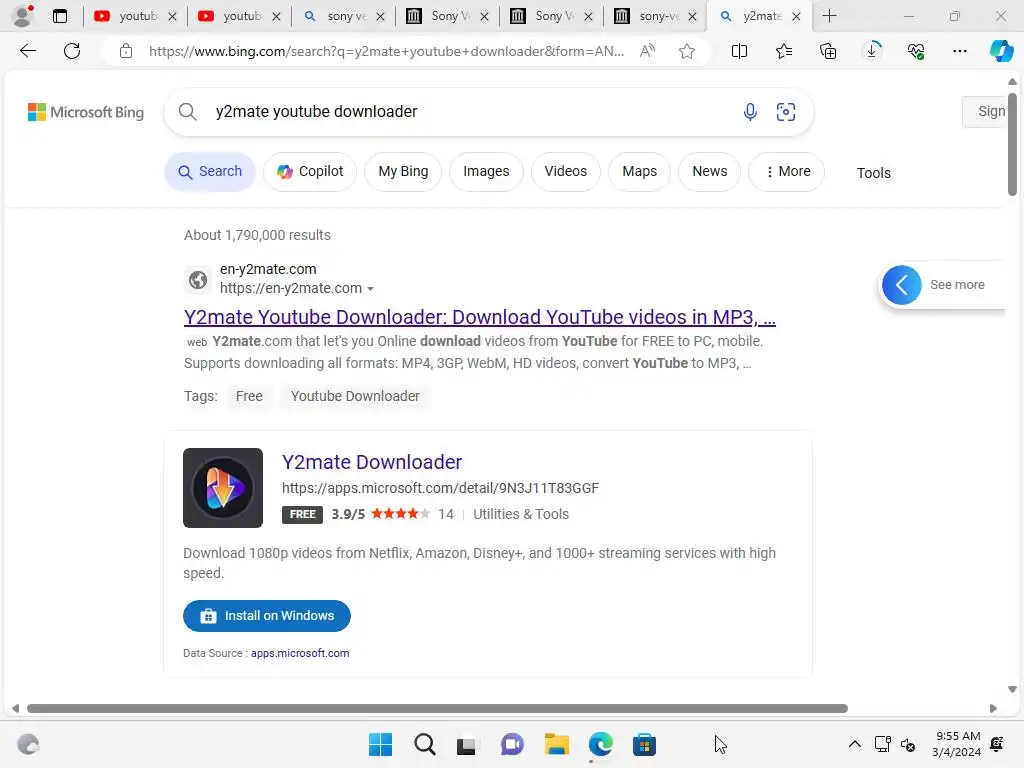Open Read aloud icon in address bar

click(x=647, y=51)
